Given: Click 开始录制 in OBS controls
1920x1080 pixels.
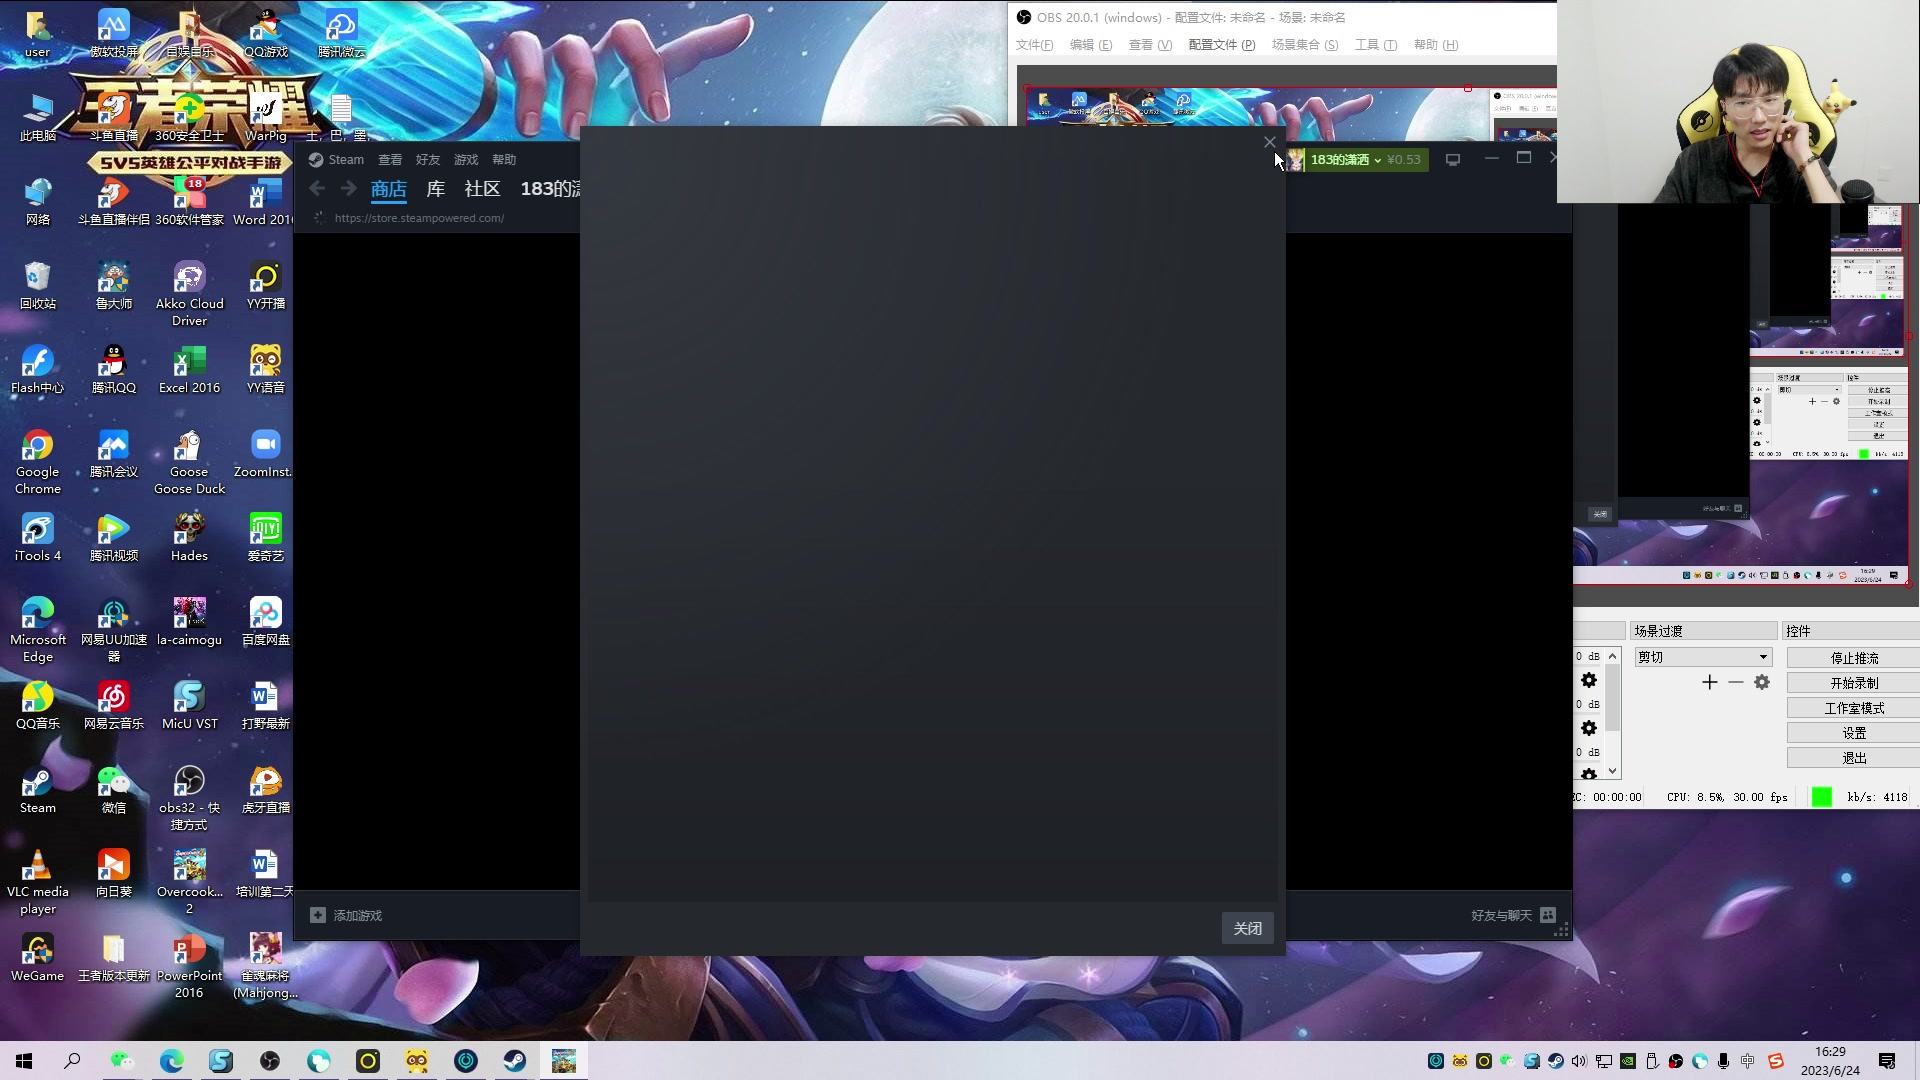Looking at the screenshot, I should (x=1853, y=683).
